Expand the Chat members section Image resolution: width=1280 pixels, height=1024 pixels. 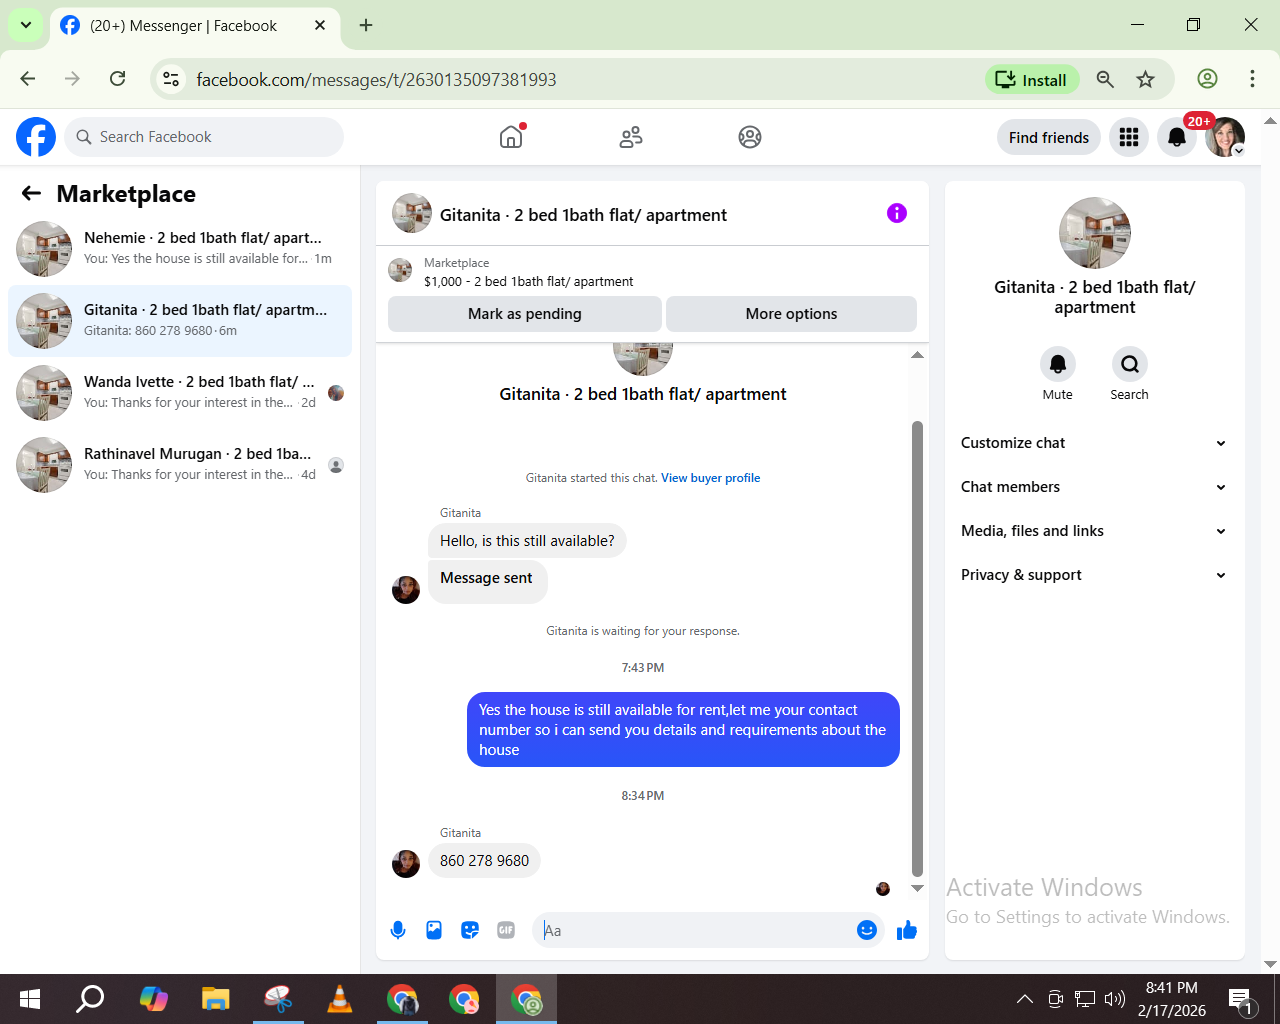pos(1094,487)
